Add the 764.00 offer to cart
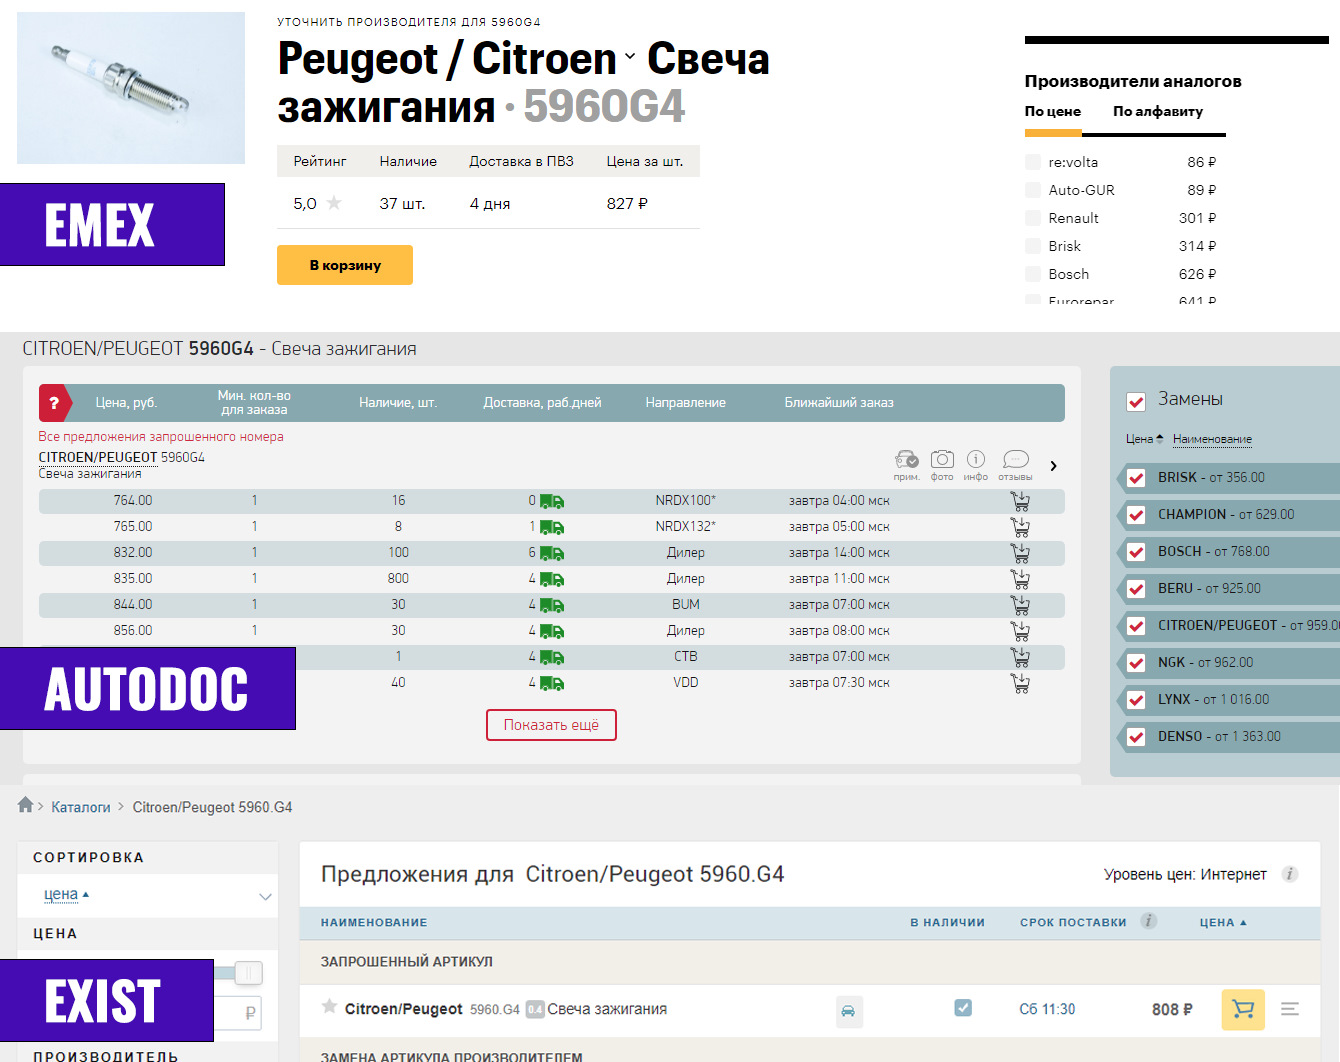 pyautogui.click(x=1020, y=501)
